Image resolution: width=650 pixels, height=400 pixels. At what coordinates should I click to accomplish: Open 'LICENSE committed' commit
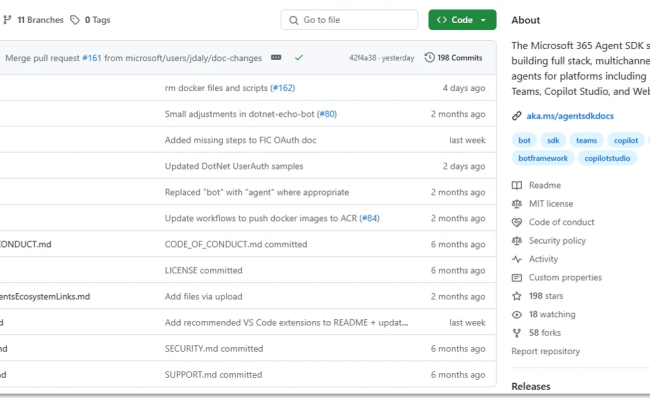click(204, 271)
